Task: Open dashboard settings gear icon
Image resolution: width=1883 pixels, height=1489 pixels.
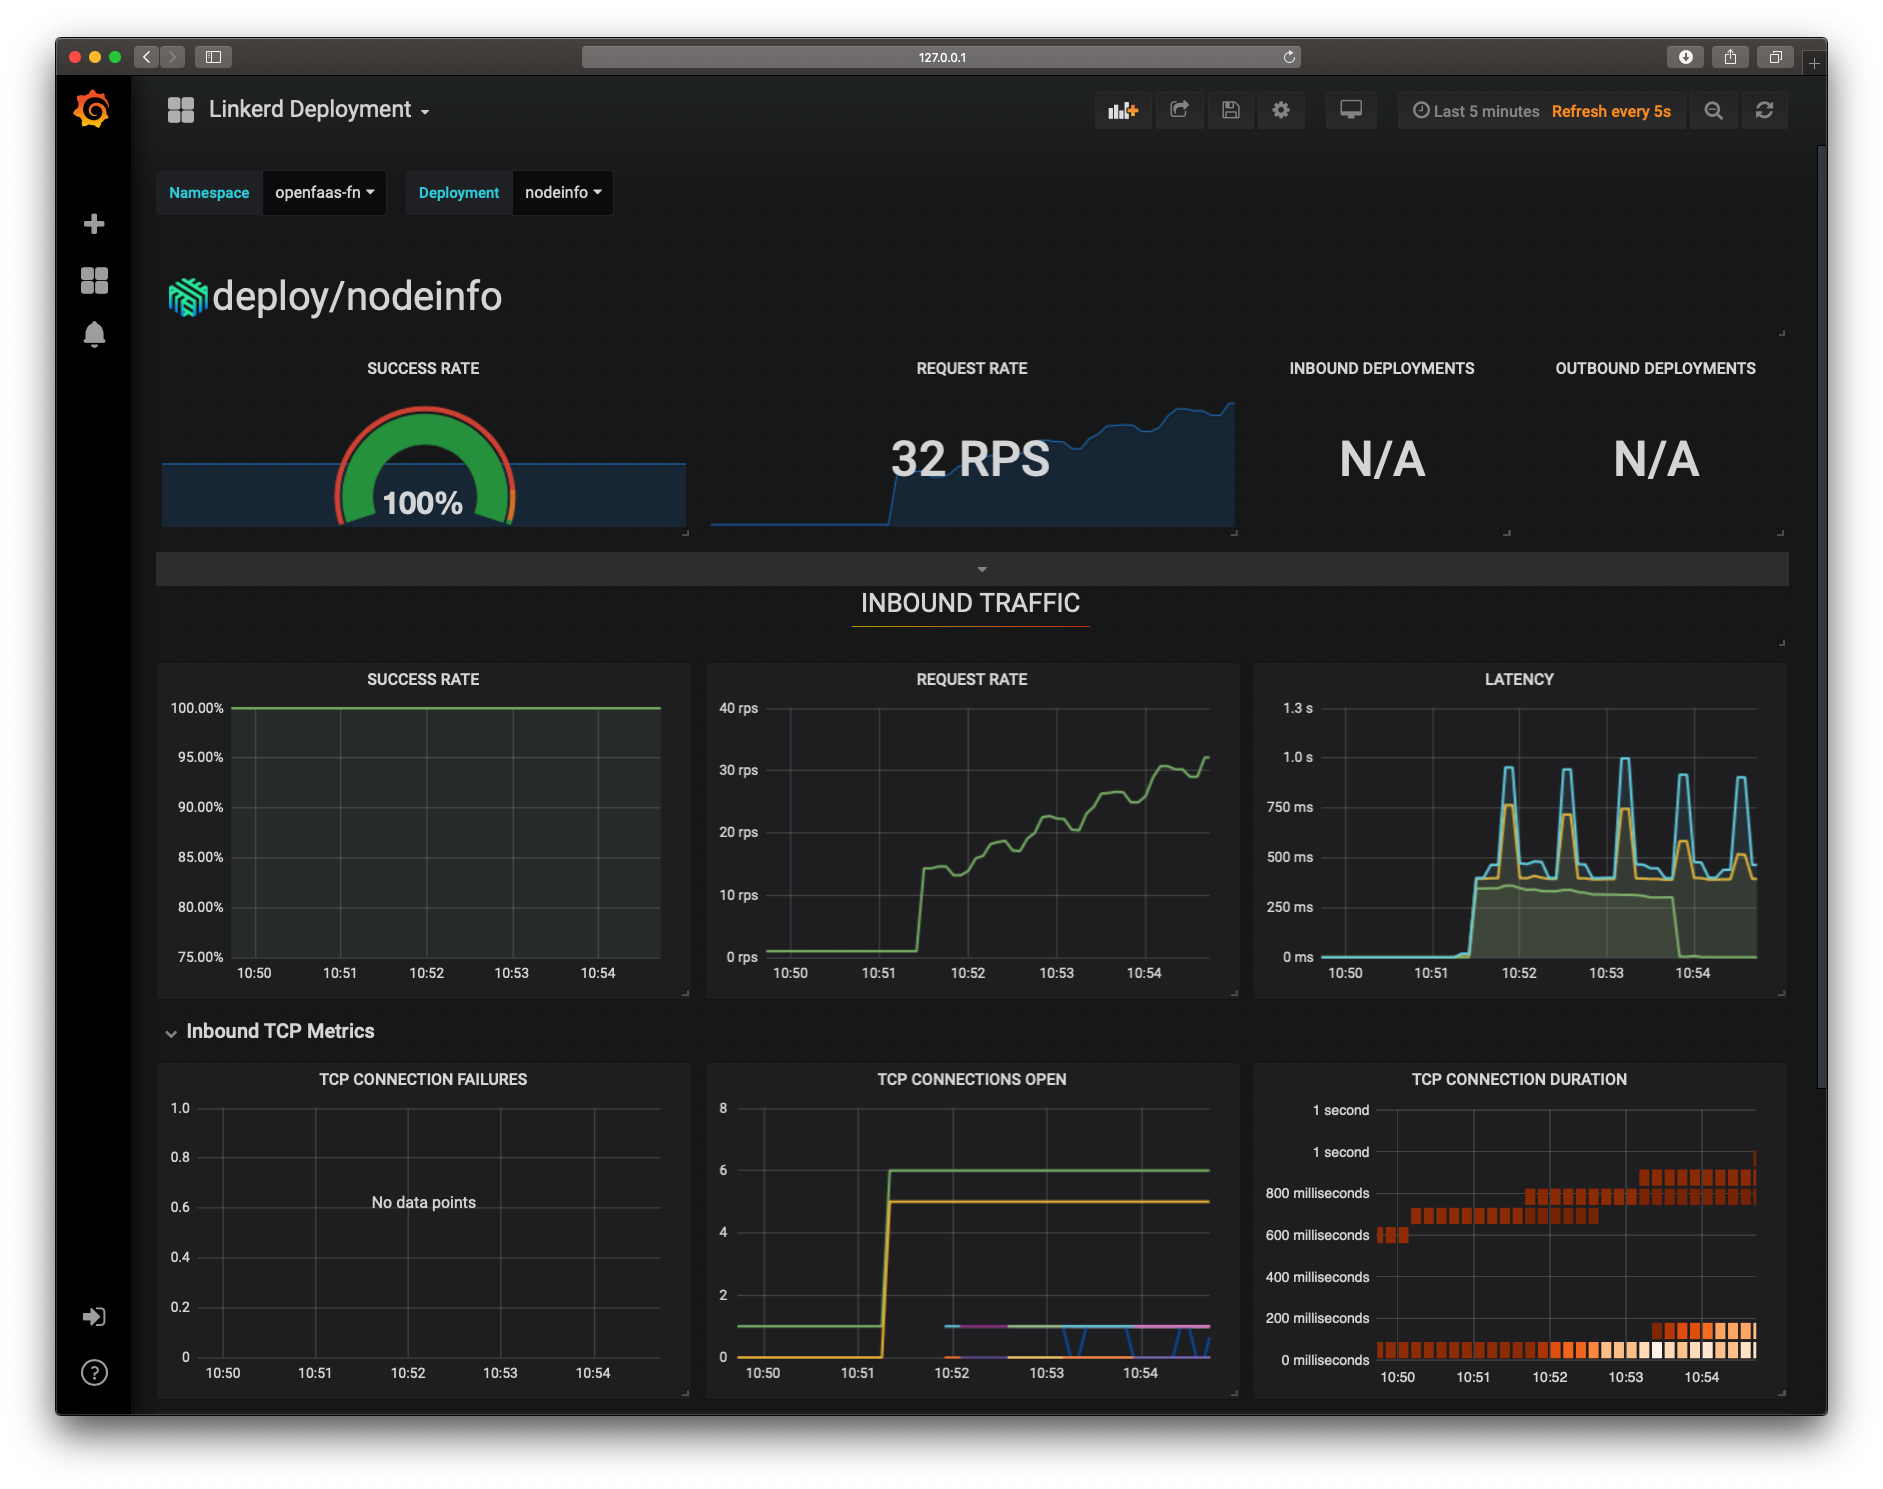Action: [x=1281, y=111]
